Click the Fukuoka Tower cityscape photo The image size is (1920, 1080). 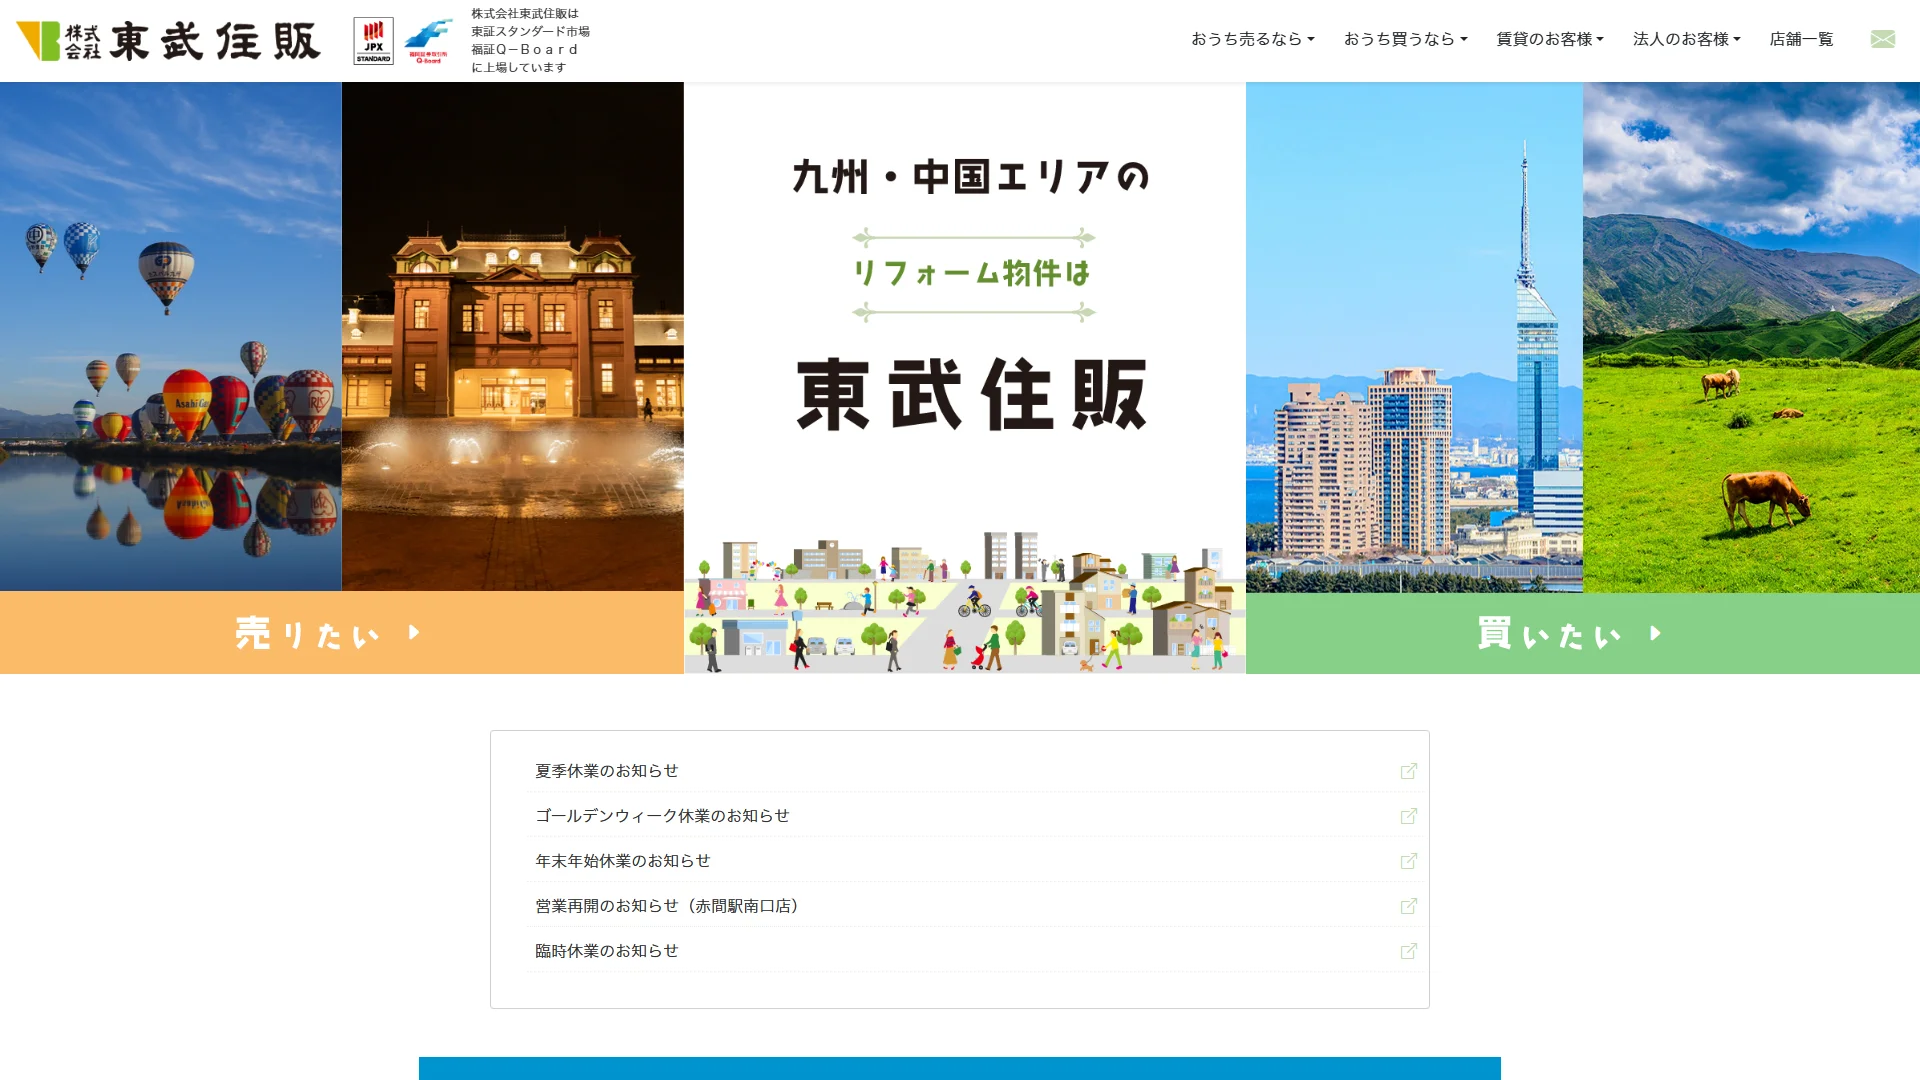(x=1414, y=337)
